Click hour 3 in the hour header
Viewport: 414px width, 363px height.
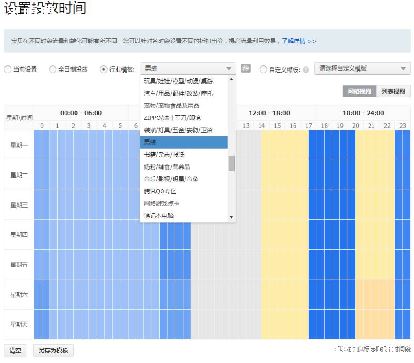coord(89,125)
